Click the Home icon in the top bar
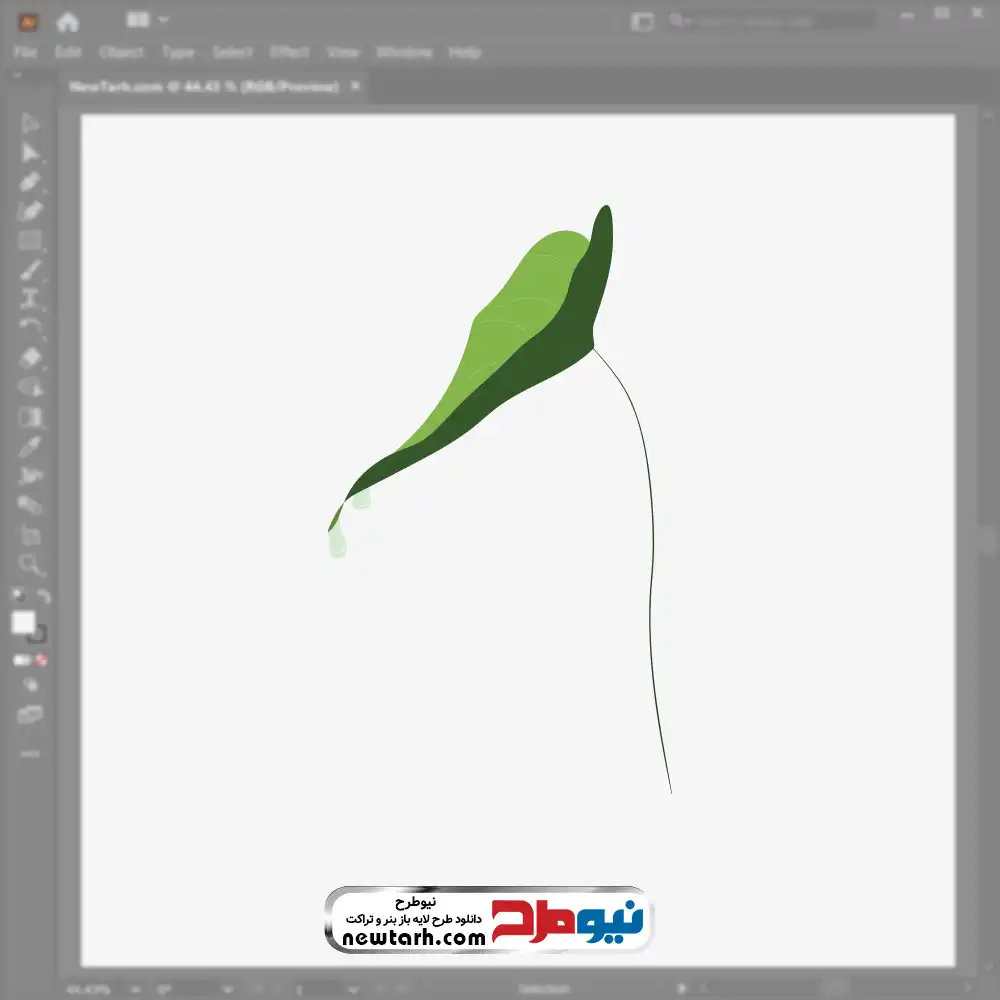Viewport: 1000px width, 1000px height. click(67, 22)
